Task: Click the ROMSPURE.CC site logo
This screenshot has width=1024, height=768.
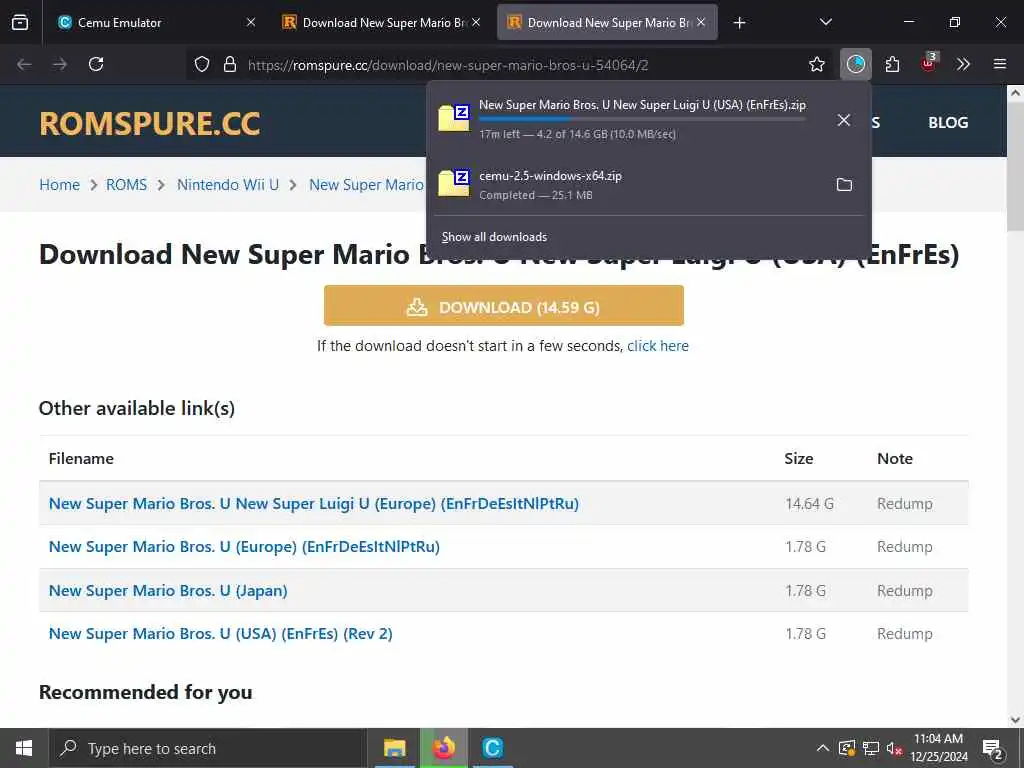Action: 150,123
